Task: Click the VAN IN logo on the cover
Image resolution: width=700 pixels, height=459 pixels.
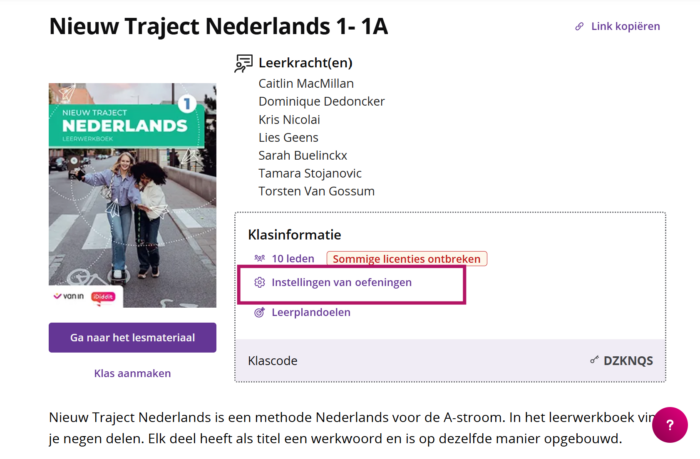Action: pos(70,296)
